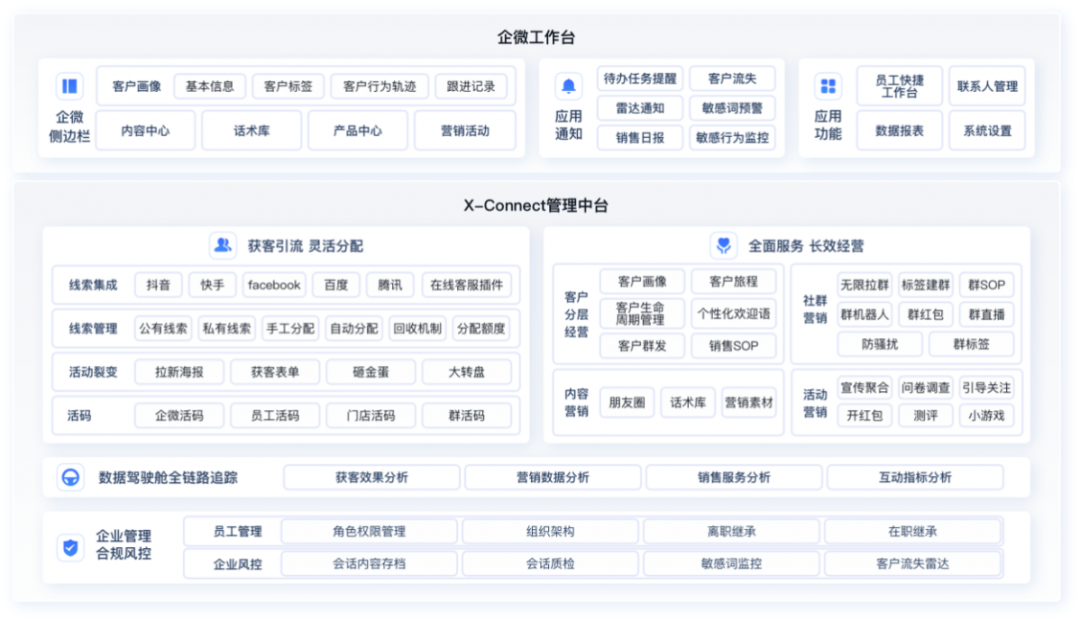Open the 基本信息 item
Viewport: 1080px width, 621px height.
pyautogui.click(x=210, y=86)
